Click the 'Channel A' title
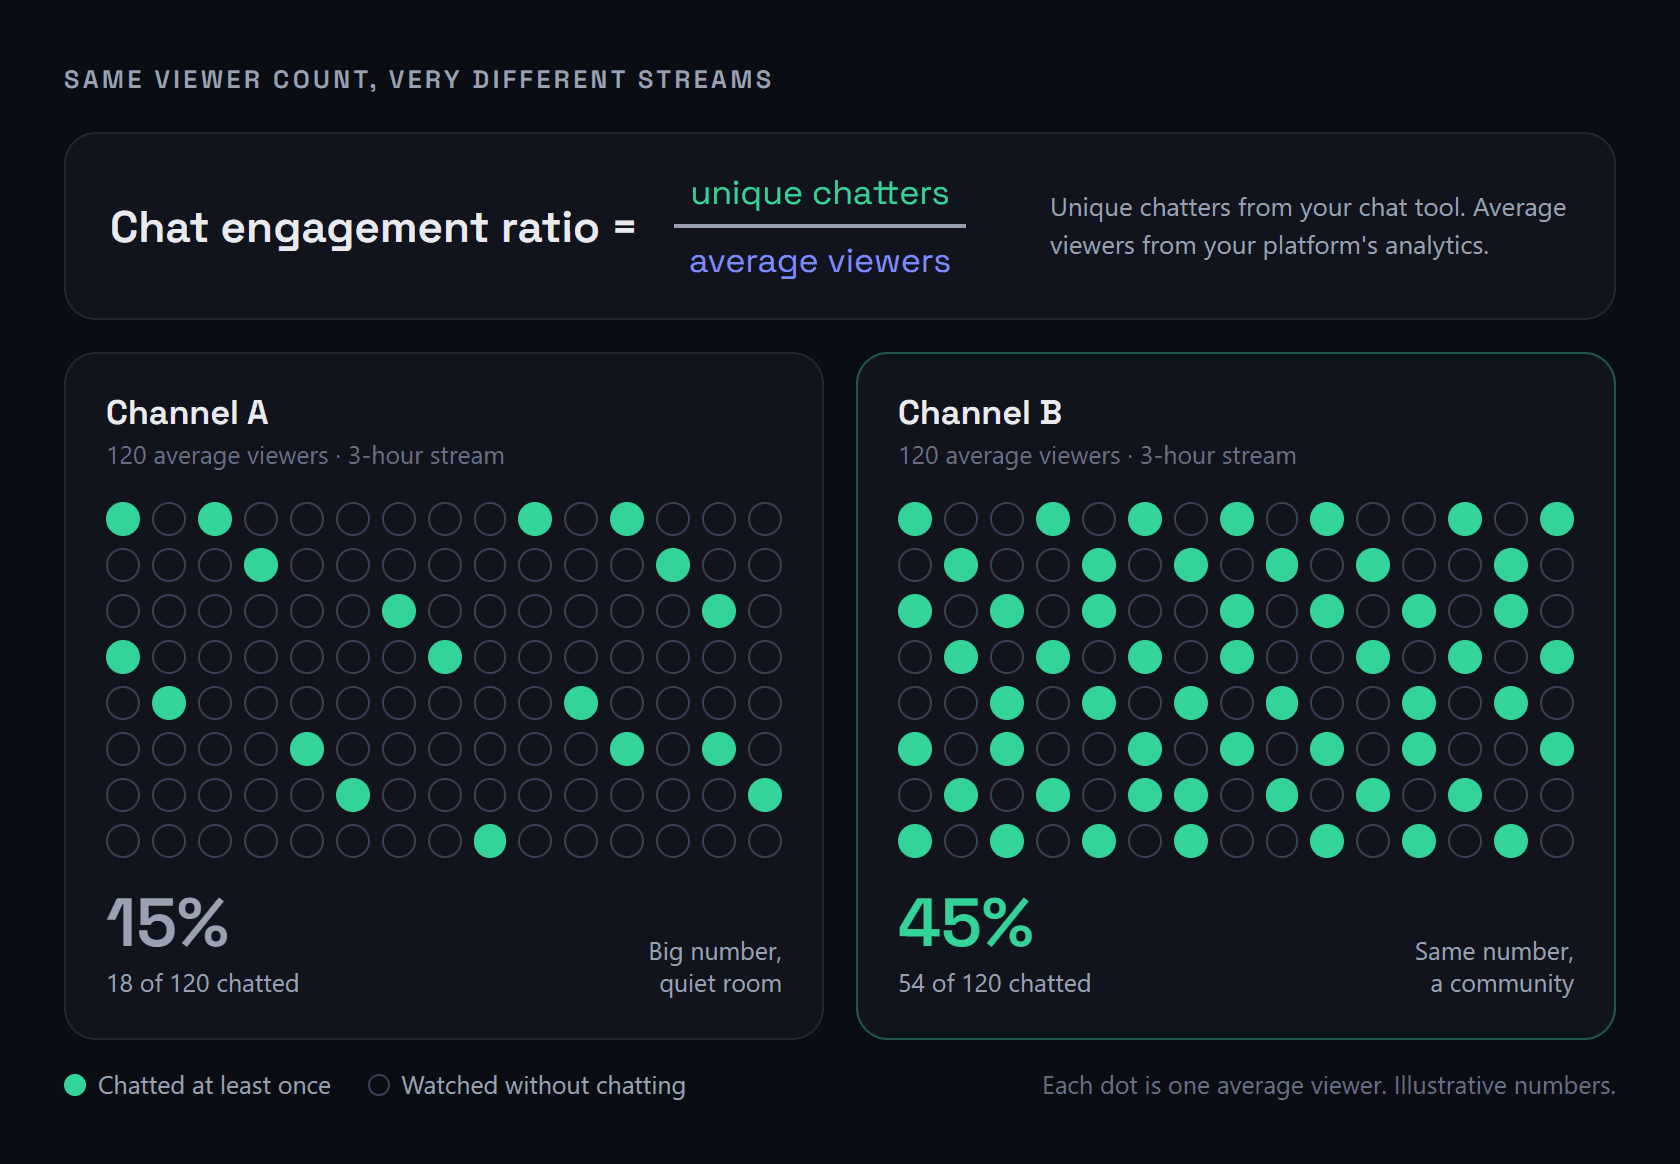Image resolution: width=1680 pixels, height=1164 pixels. [x=187, y=413]
